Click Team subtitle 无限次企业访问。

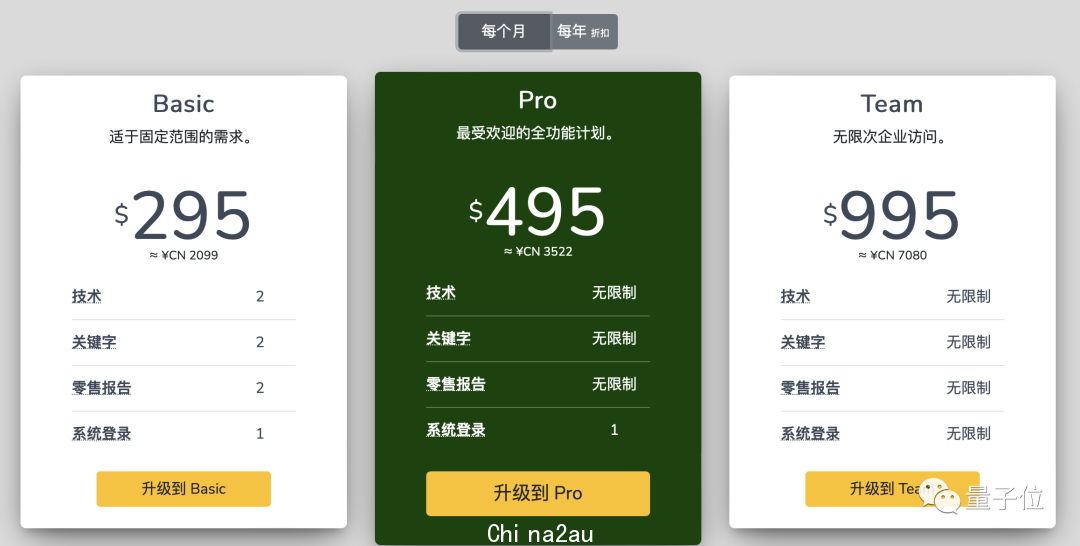click(x=891, y=137)
